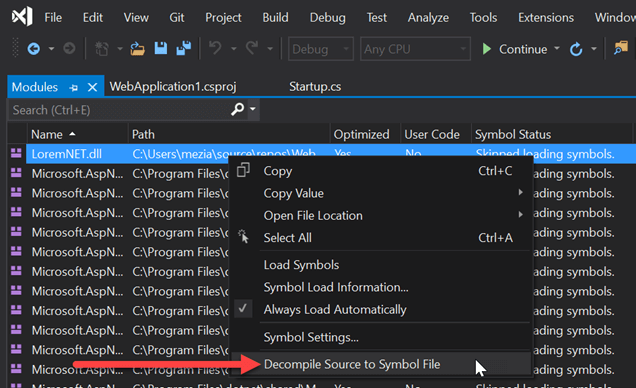636x388 pixels.
Task: Expand the Open File Location submenu
Action: click(x=520, y=214)
